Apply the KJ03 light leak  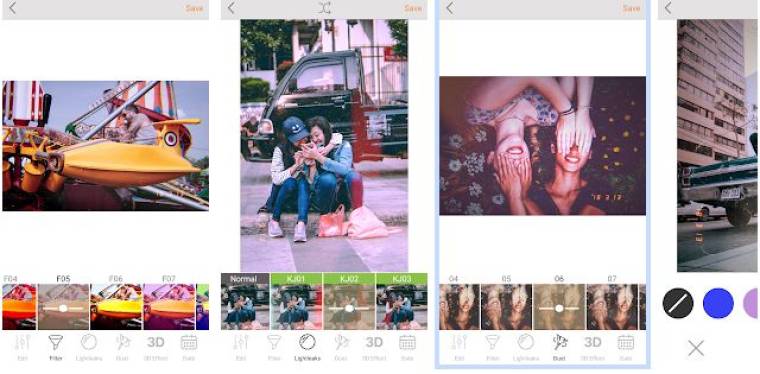pos(402,301)
